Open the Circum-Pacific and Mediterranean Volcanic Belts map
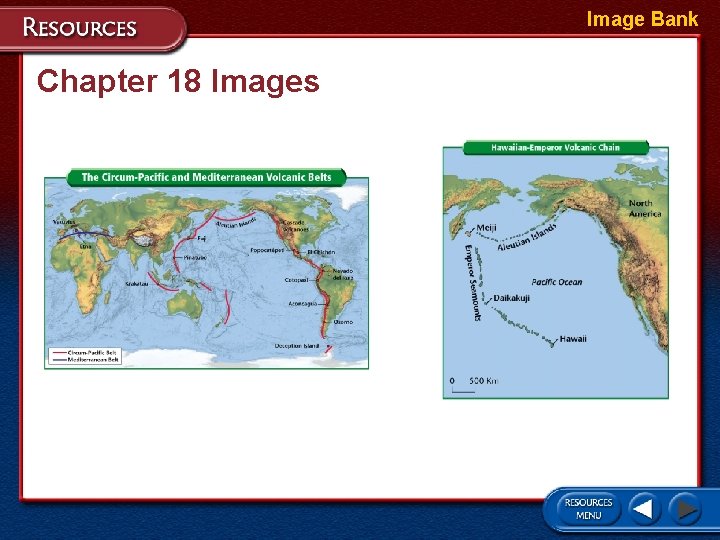Viewport: 720px width, 540px height. point(207,269)
